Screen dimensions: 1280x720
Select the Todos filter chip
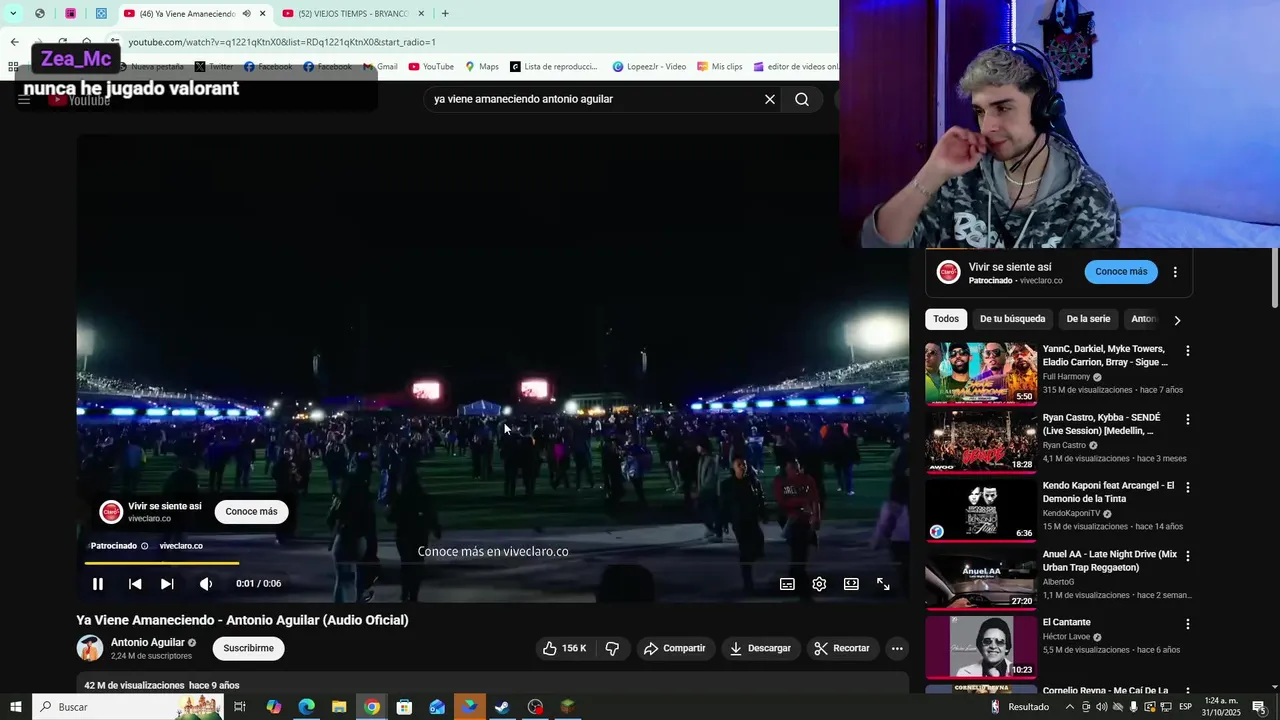(946, 319)
